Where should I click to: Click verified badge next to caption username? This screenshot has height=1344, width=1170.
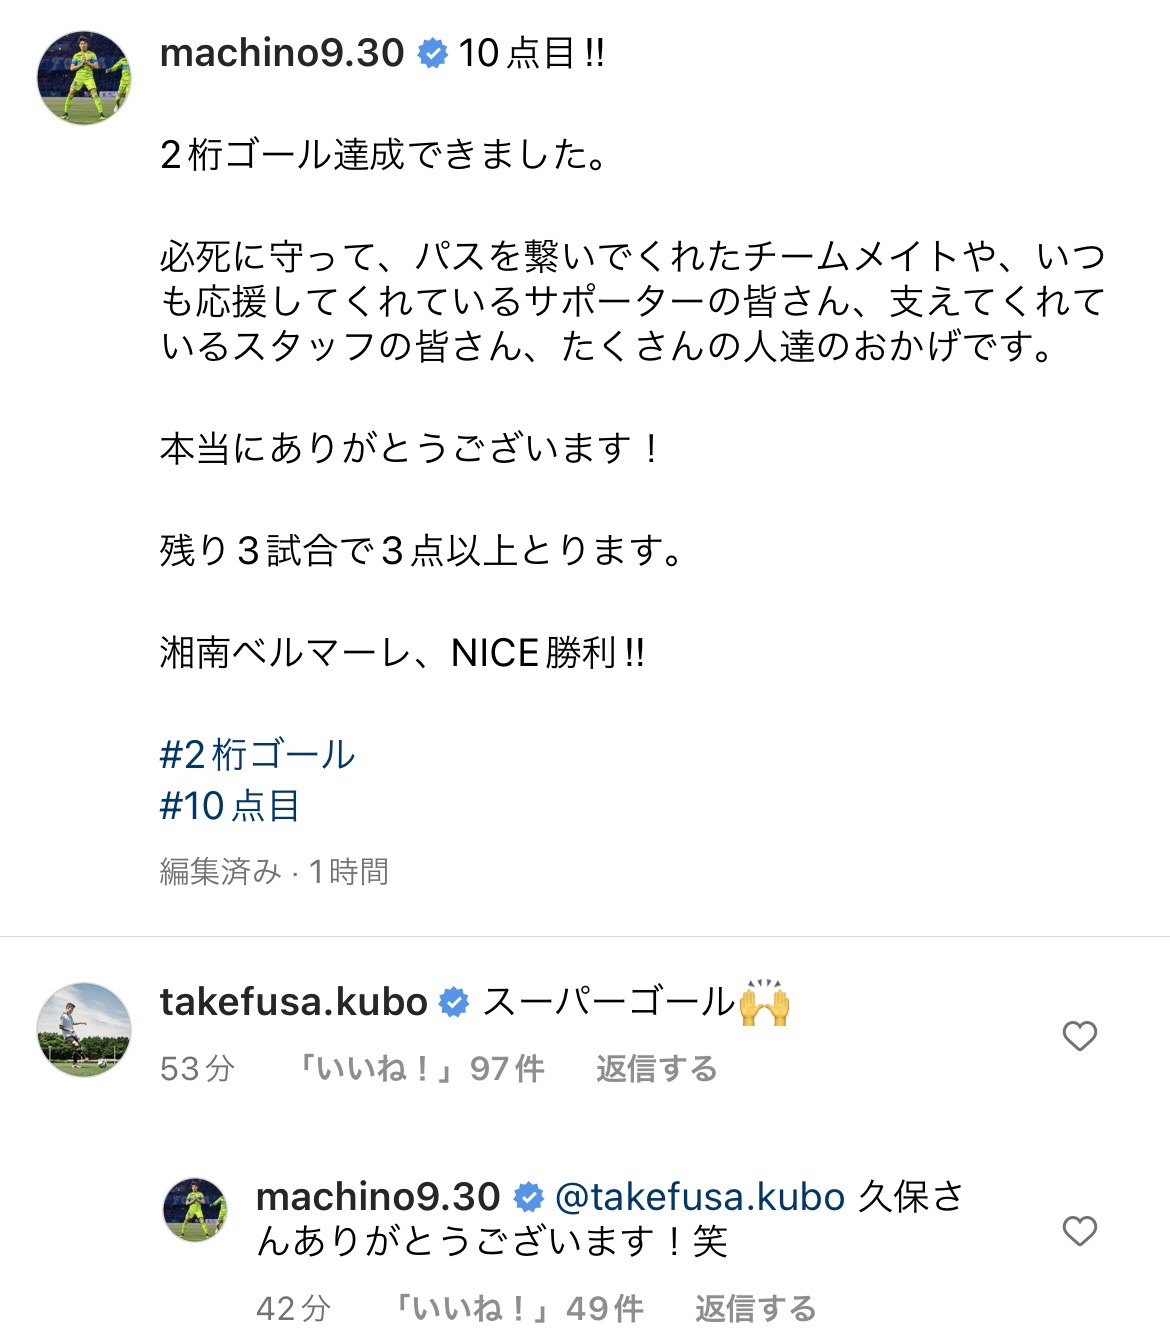tap(432, 54)
